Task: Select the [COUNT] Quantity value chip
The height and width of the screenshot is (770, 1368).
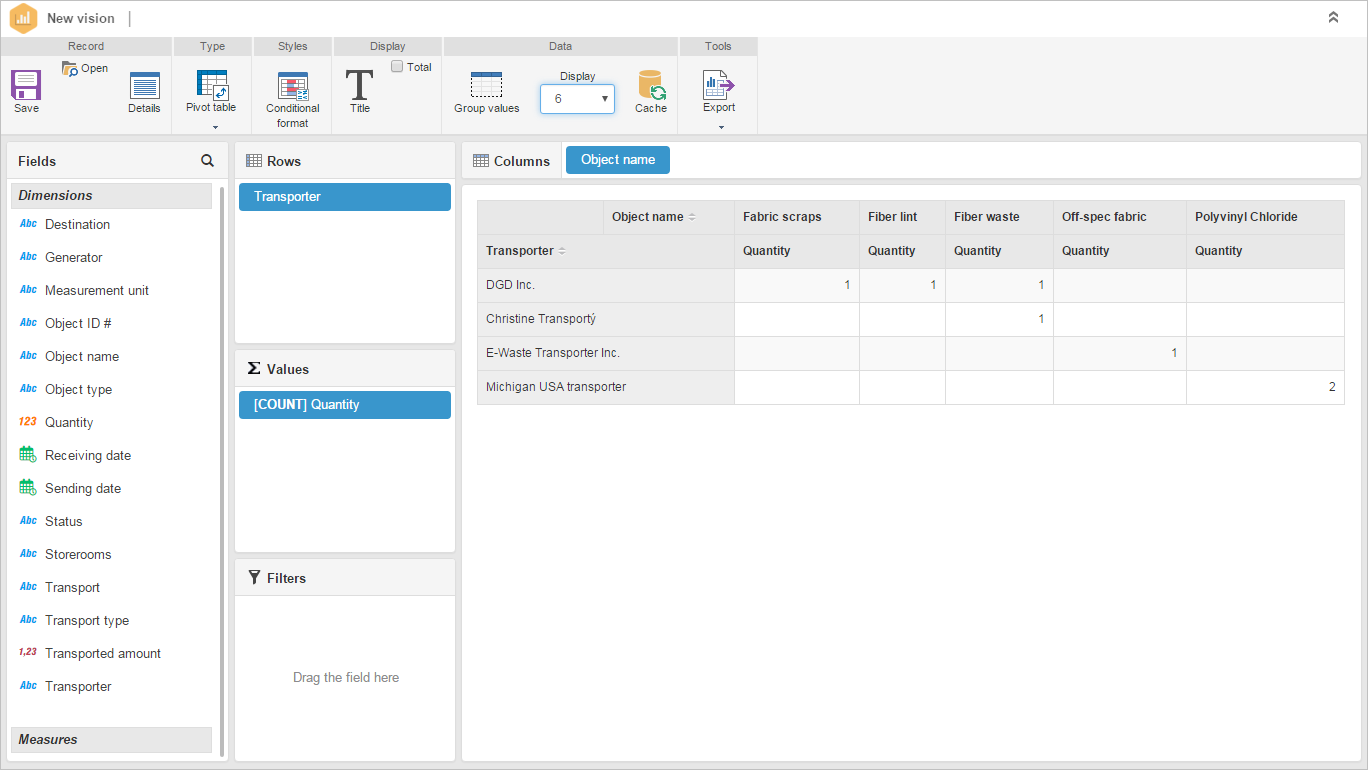Action: [x=345, y=405]
